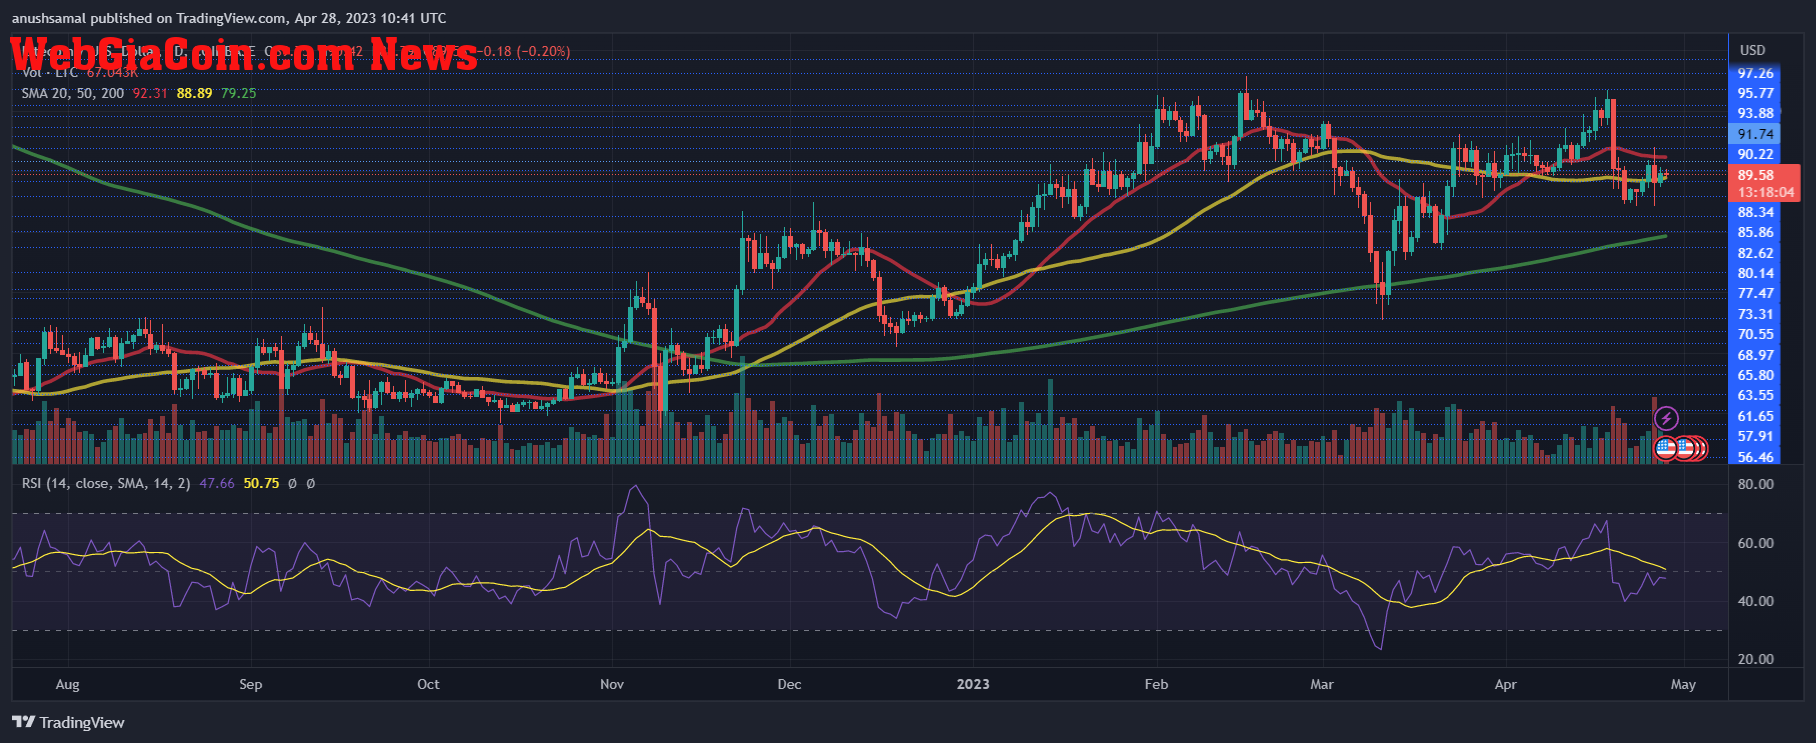Click the 80.14 price level

(x=1756, y=273)
